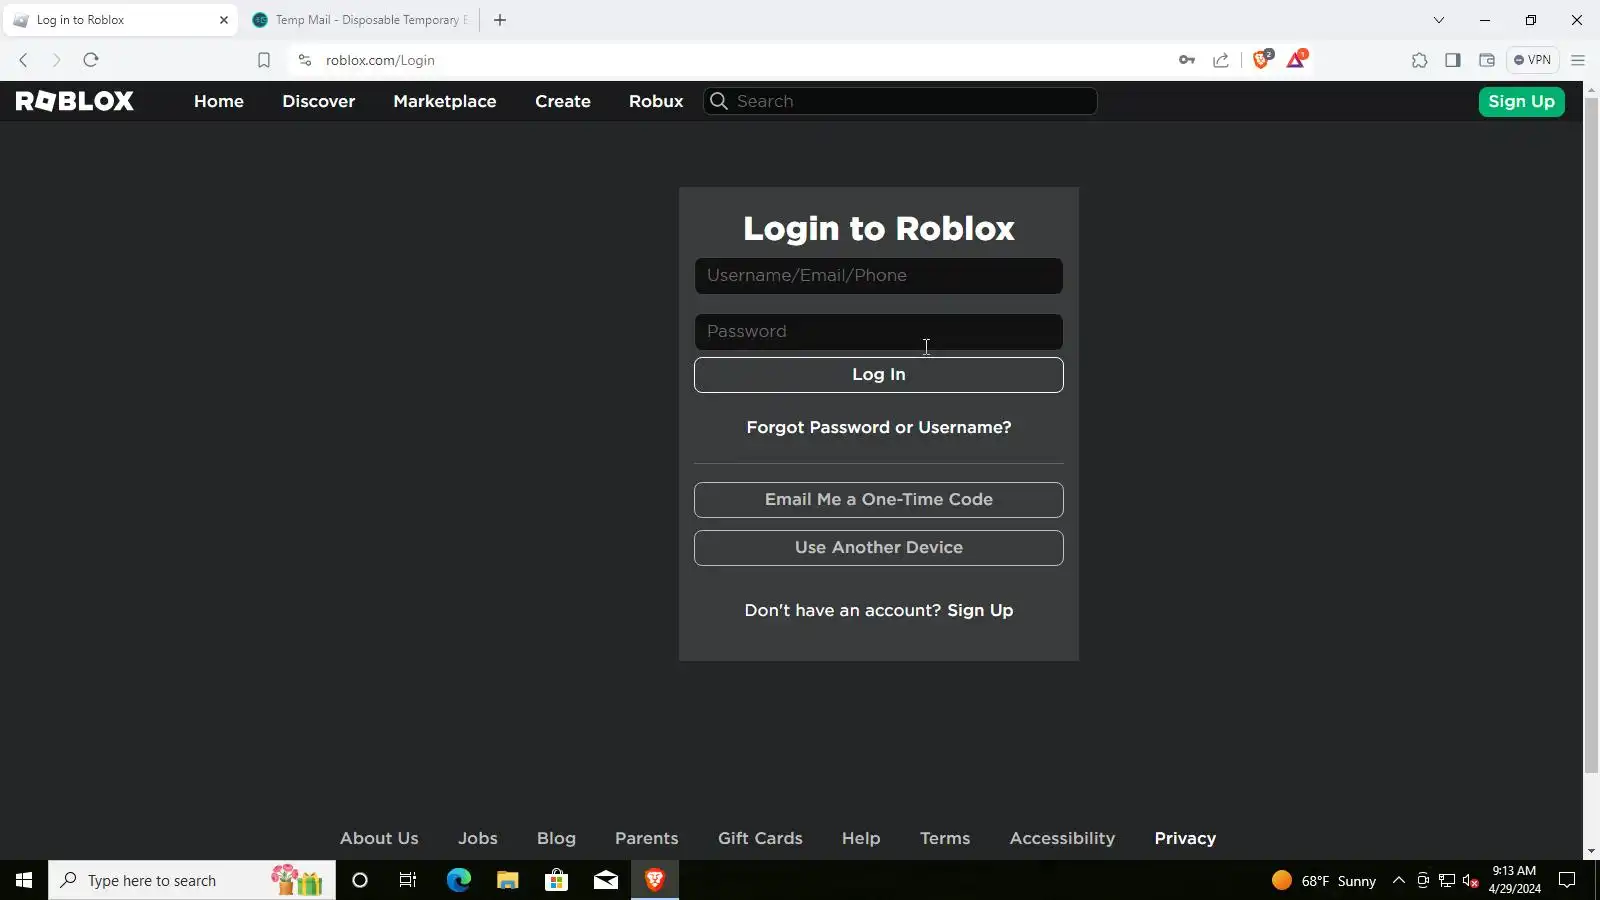This screenshot has width=1600, height=900.
Task: Click the network tray icon
Action: [x=1446, y=880]
